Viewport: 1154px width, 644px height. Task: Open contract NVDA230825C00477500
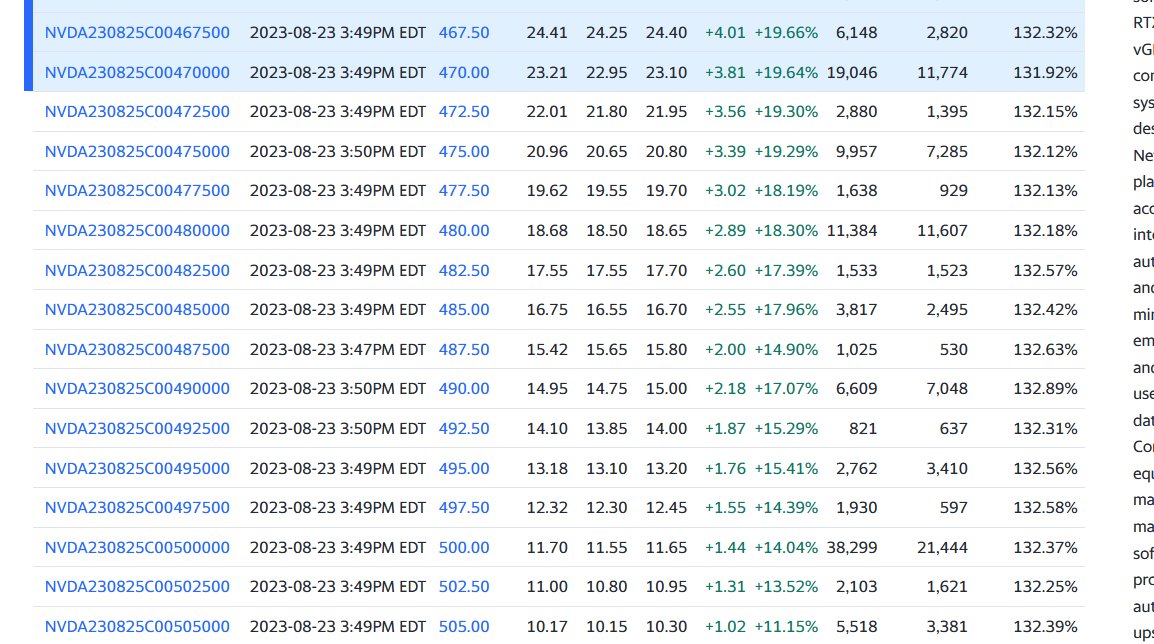pyautogui.click(x=137, y=191)
